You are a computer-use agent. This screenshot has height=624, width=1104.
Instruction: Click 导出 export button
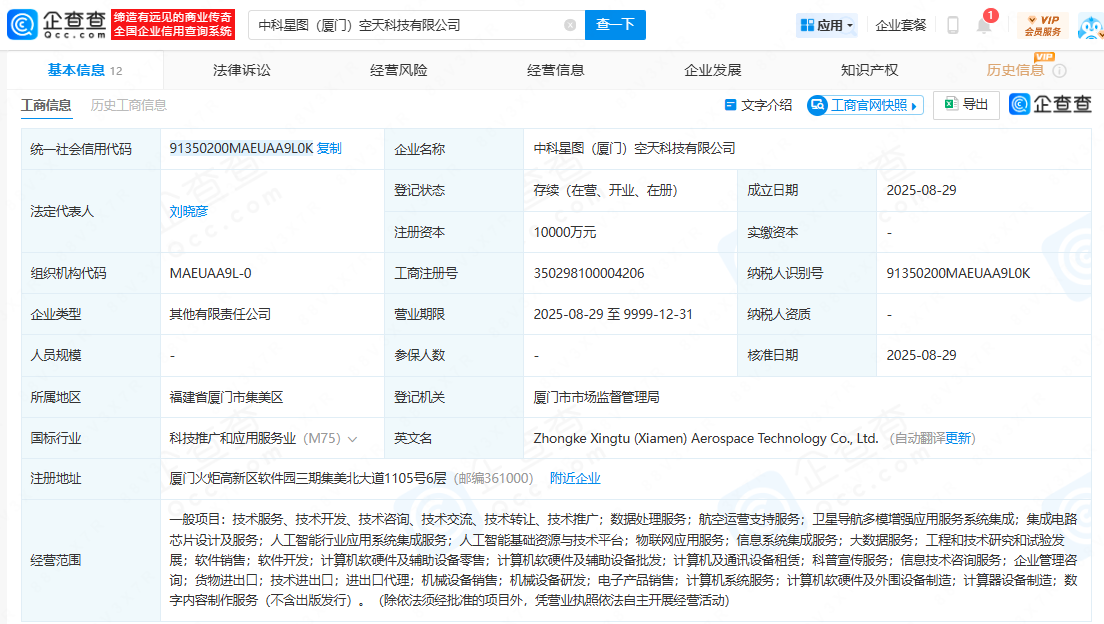pos(966,105)
